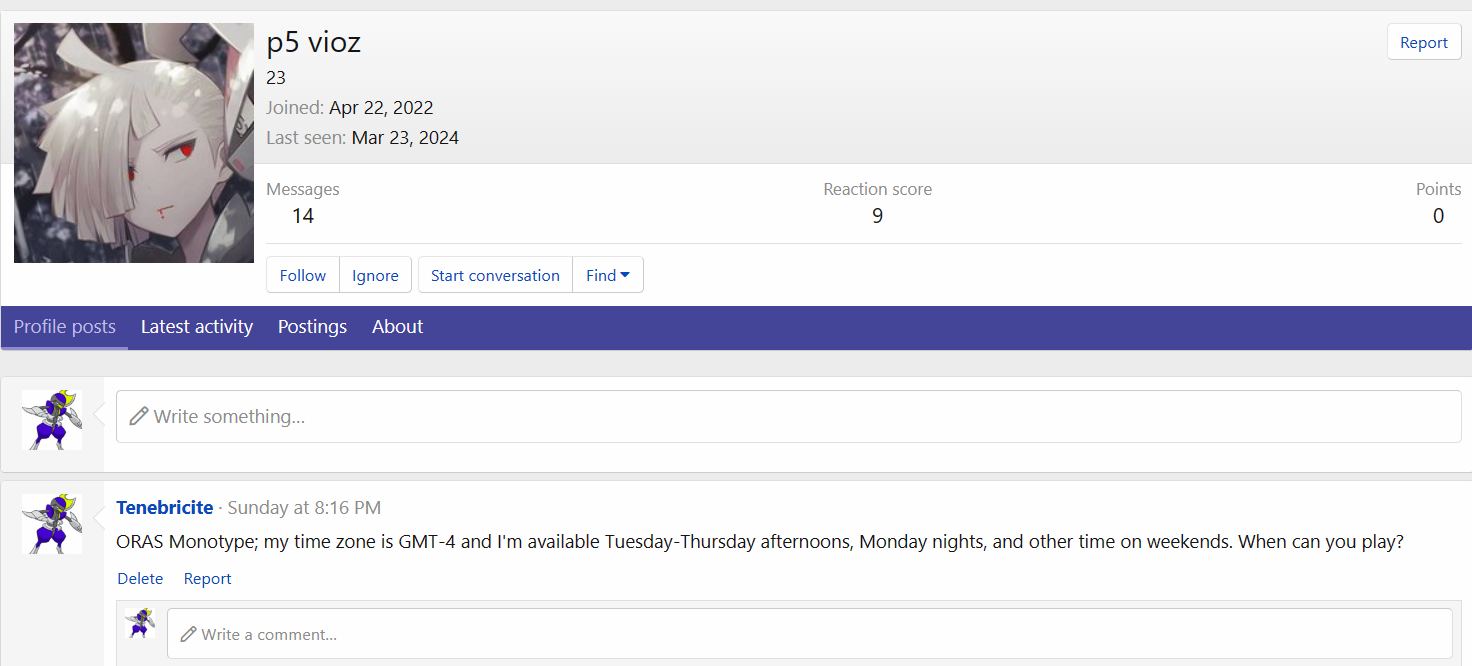Switch to the Profile posts tab
Viewport: 1472px width, 666px height.
tap(65, 327)
